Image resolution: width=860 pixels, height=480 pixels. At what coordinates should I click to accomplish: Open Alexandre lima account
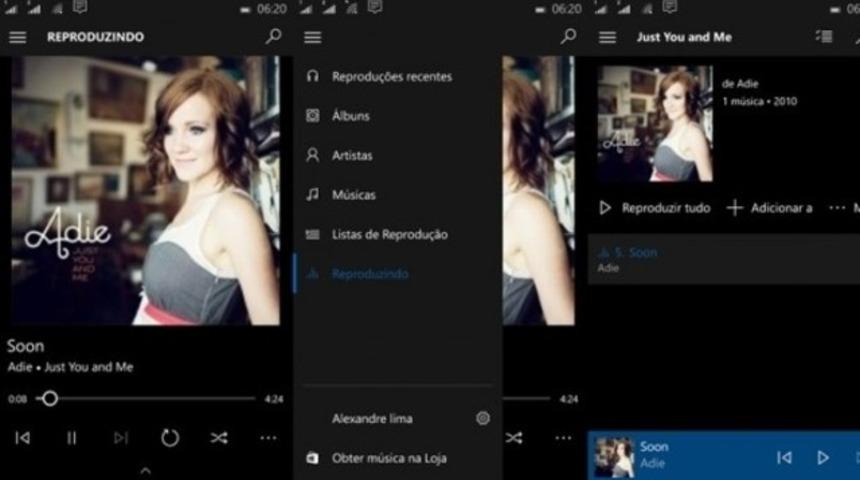click(372, 419)
